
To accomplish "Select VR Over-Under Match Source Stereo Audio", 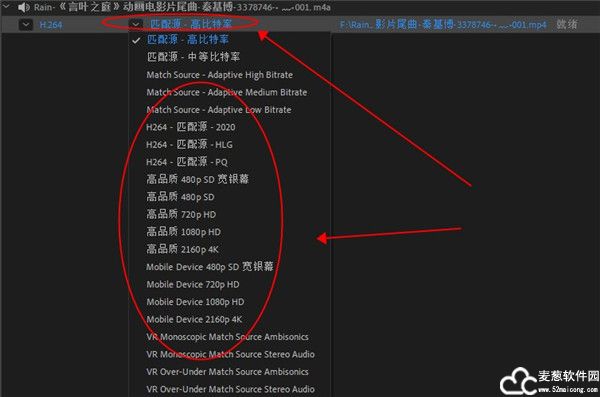I will tap(230, 389).
